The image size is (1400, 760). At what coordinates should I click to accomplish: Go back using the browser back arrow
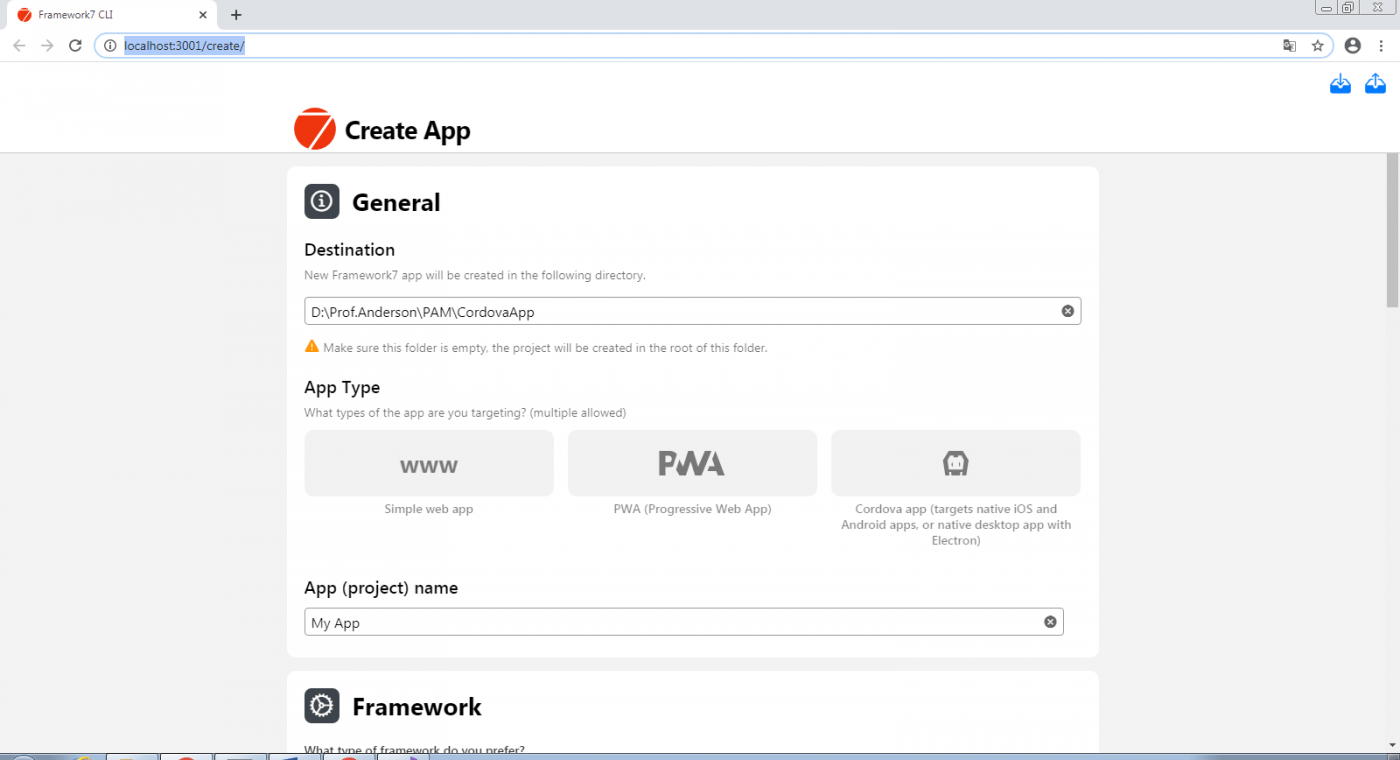(x=19, y=45)
